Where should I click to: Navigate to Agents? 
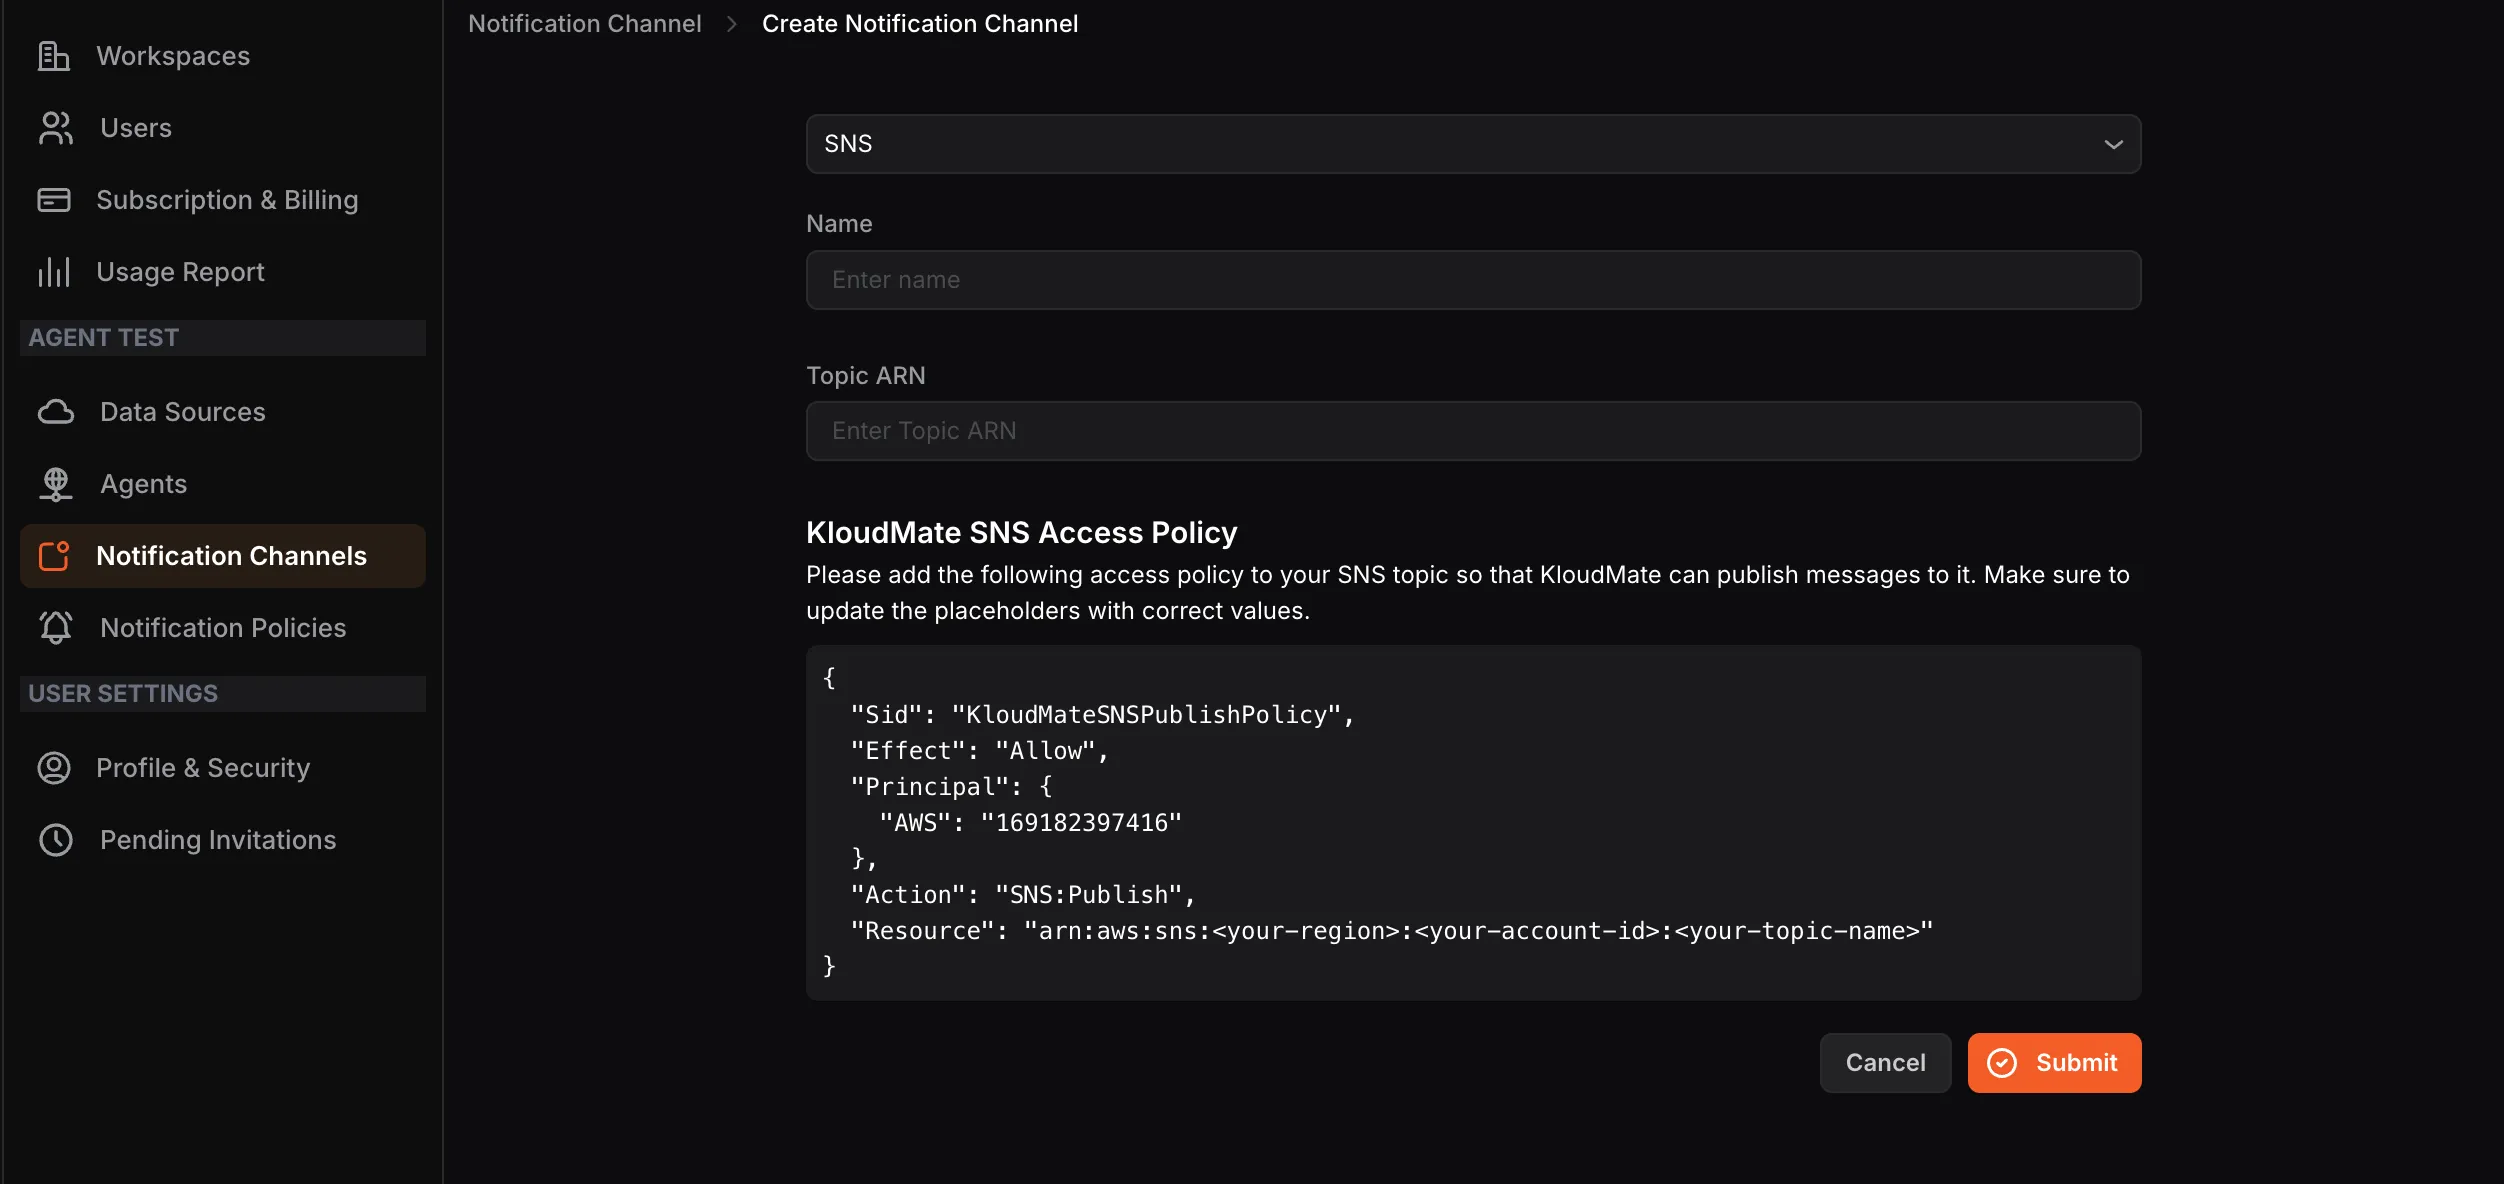(x=223, y=484)
